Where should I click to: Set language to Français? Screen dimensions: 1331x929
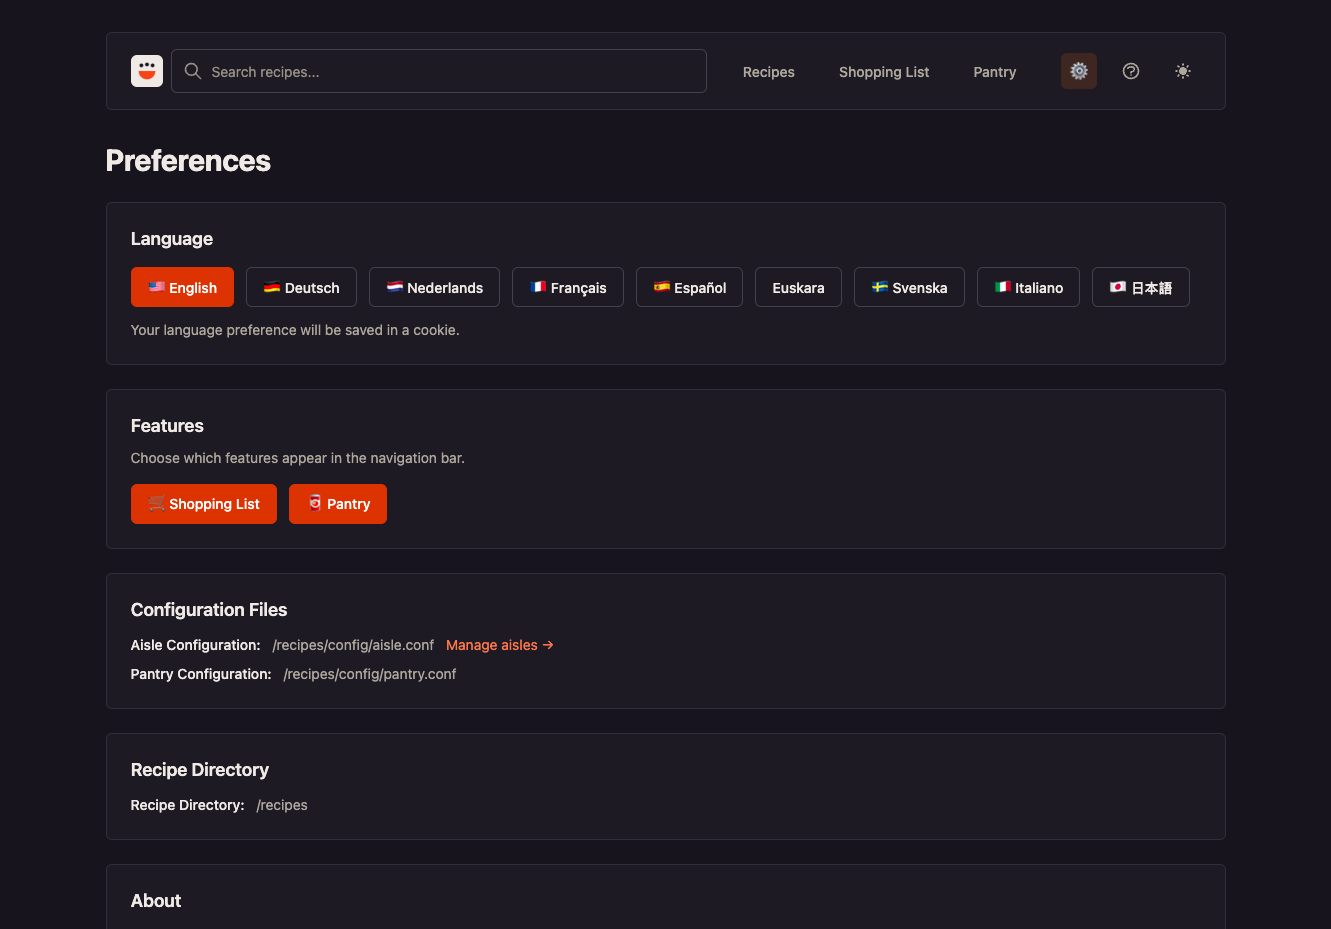pos(568,287)
